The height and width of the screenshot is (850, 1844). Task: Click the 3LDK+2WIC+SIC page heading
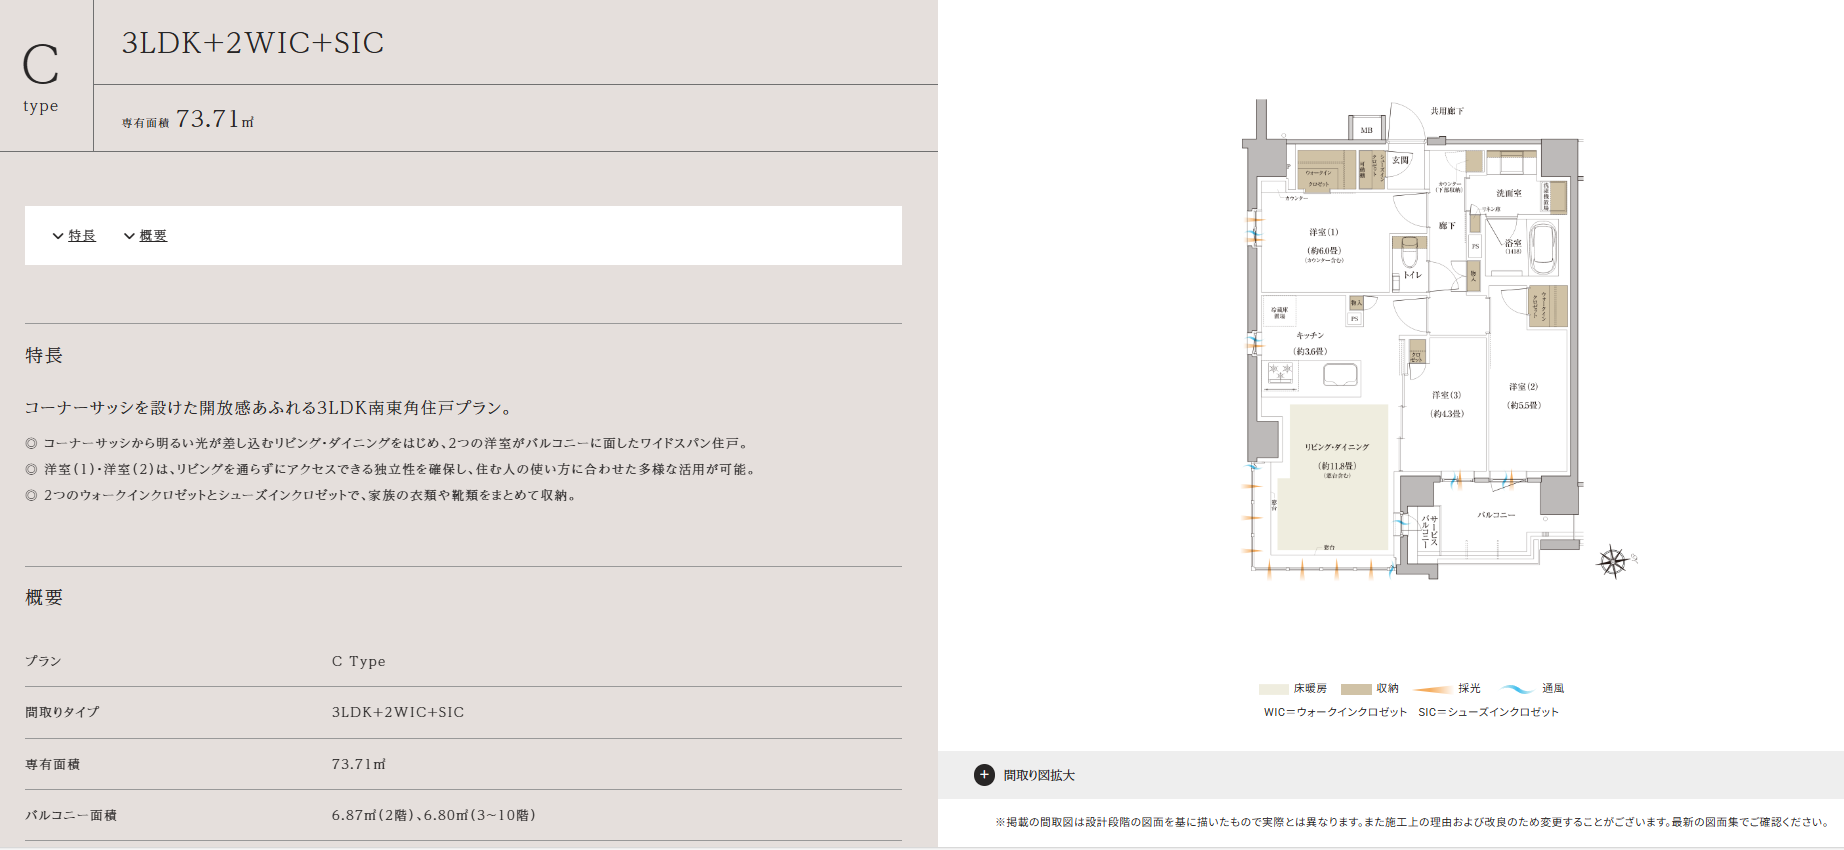click(x=253, y=43)
